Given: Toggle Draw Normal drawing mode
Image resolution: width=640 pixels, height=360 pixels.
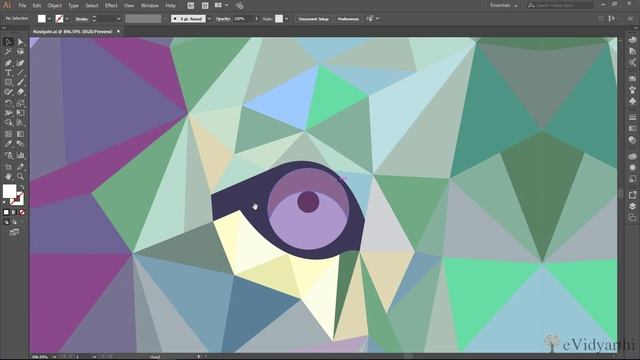Looking at the screenshot, I should (x=6, y=222).
